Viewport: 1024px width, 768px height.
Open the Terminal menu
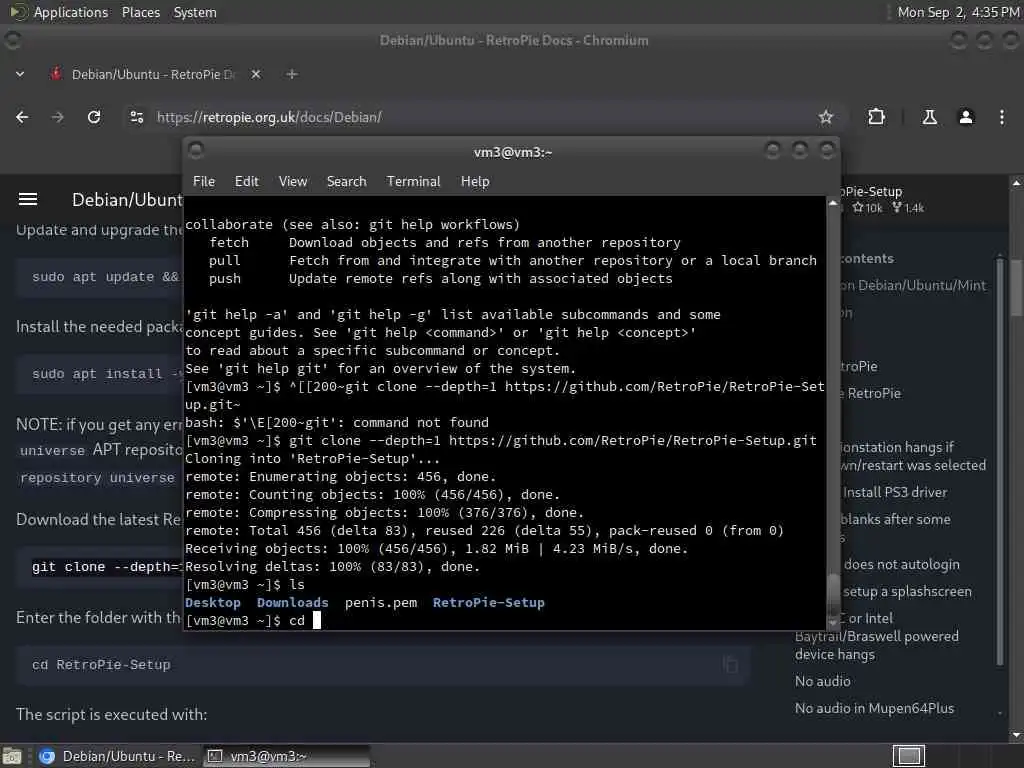[x=413, y=182]
